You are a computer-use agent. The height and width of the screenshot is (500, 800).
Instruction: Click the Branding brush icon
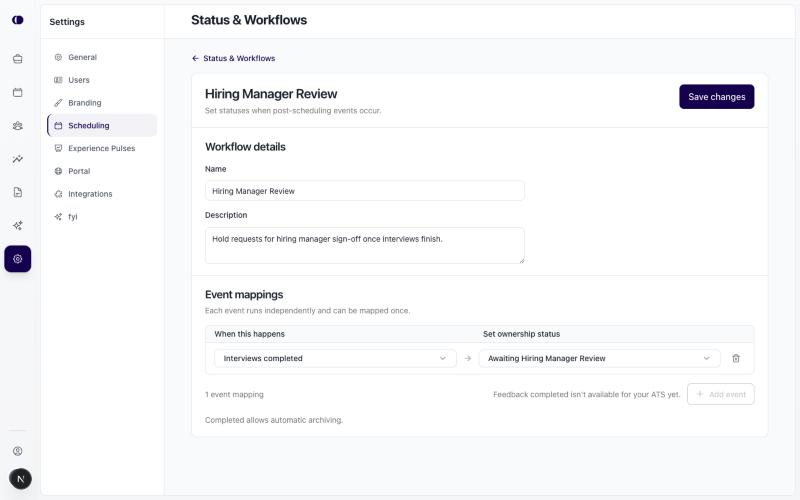pos(58,103)
